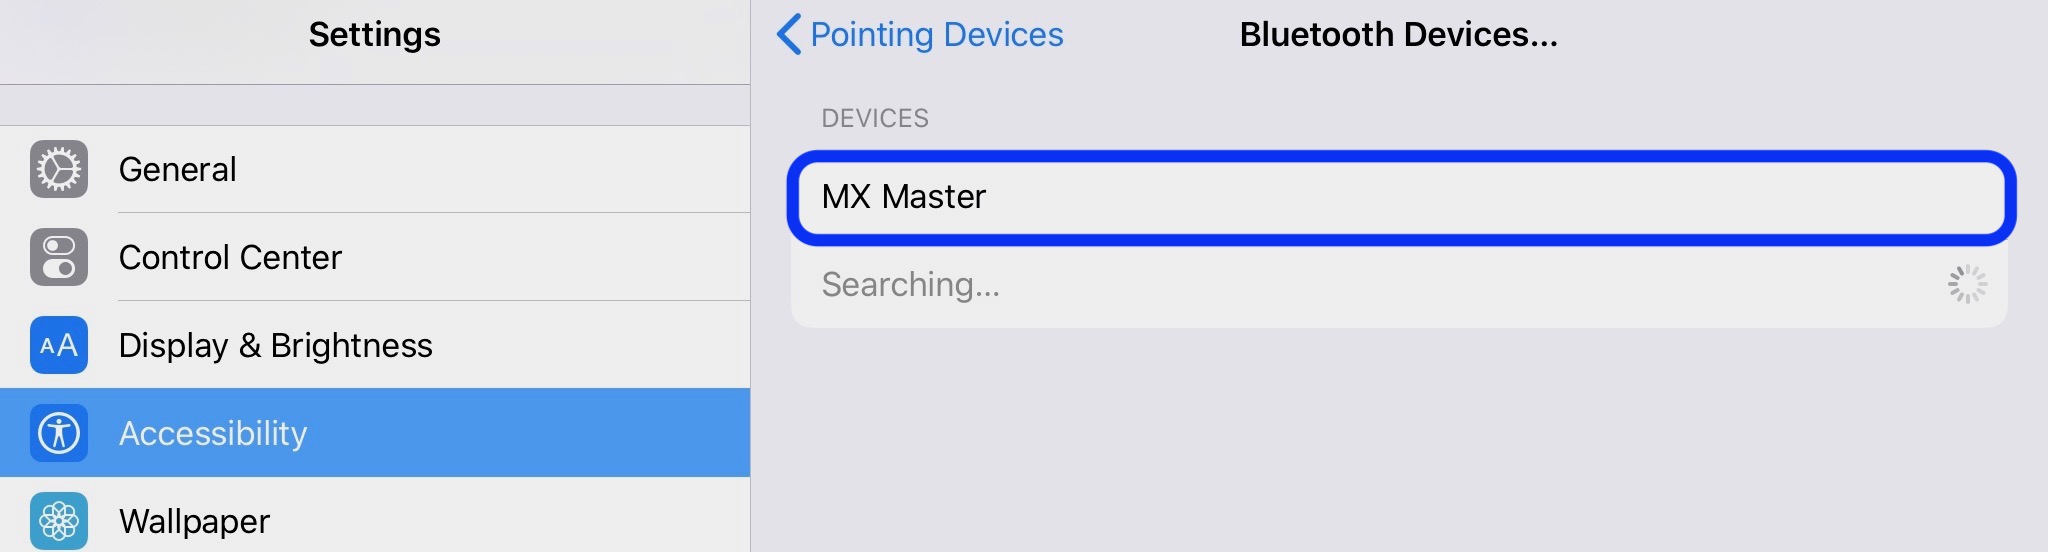The height and width of the screenshot is (552, 2048).
Task: Open the General settings label
Action: coord(178,169)
